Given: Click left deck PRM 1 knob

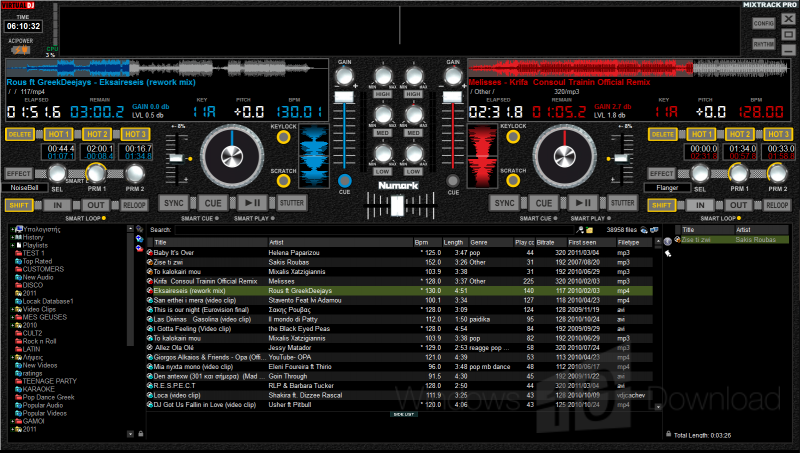Looking at the screenshot, I should tap(96, 173).
